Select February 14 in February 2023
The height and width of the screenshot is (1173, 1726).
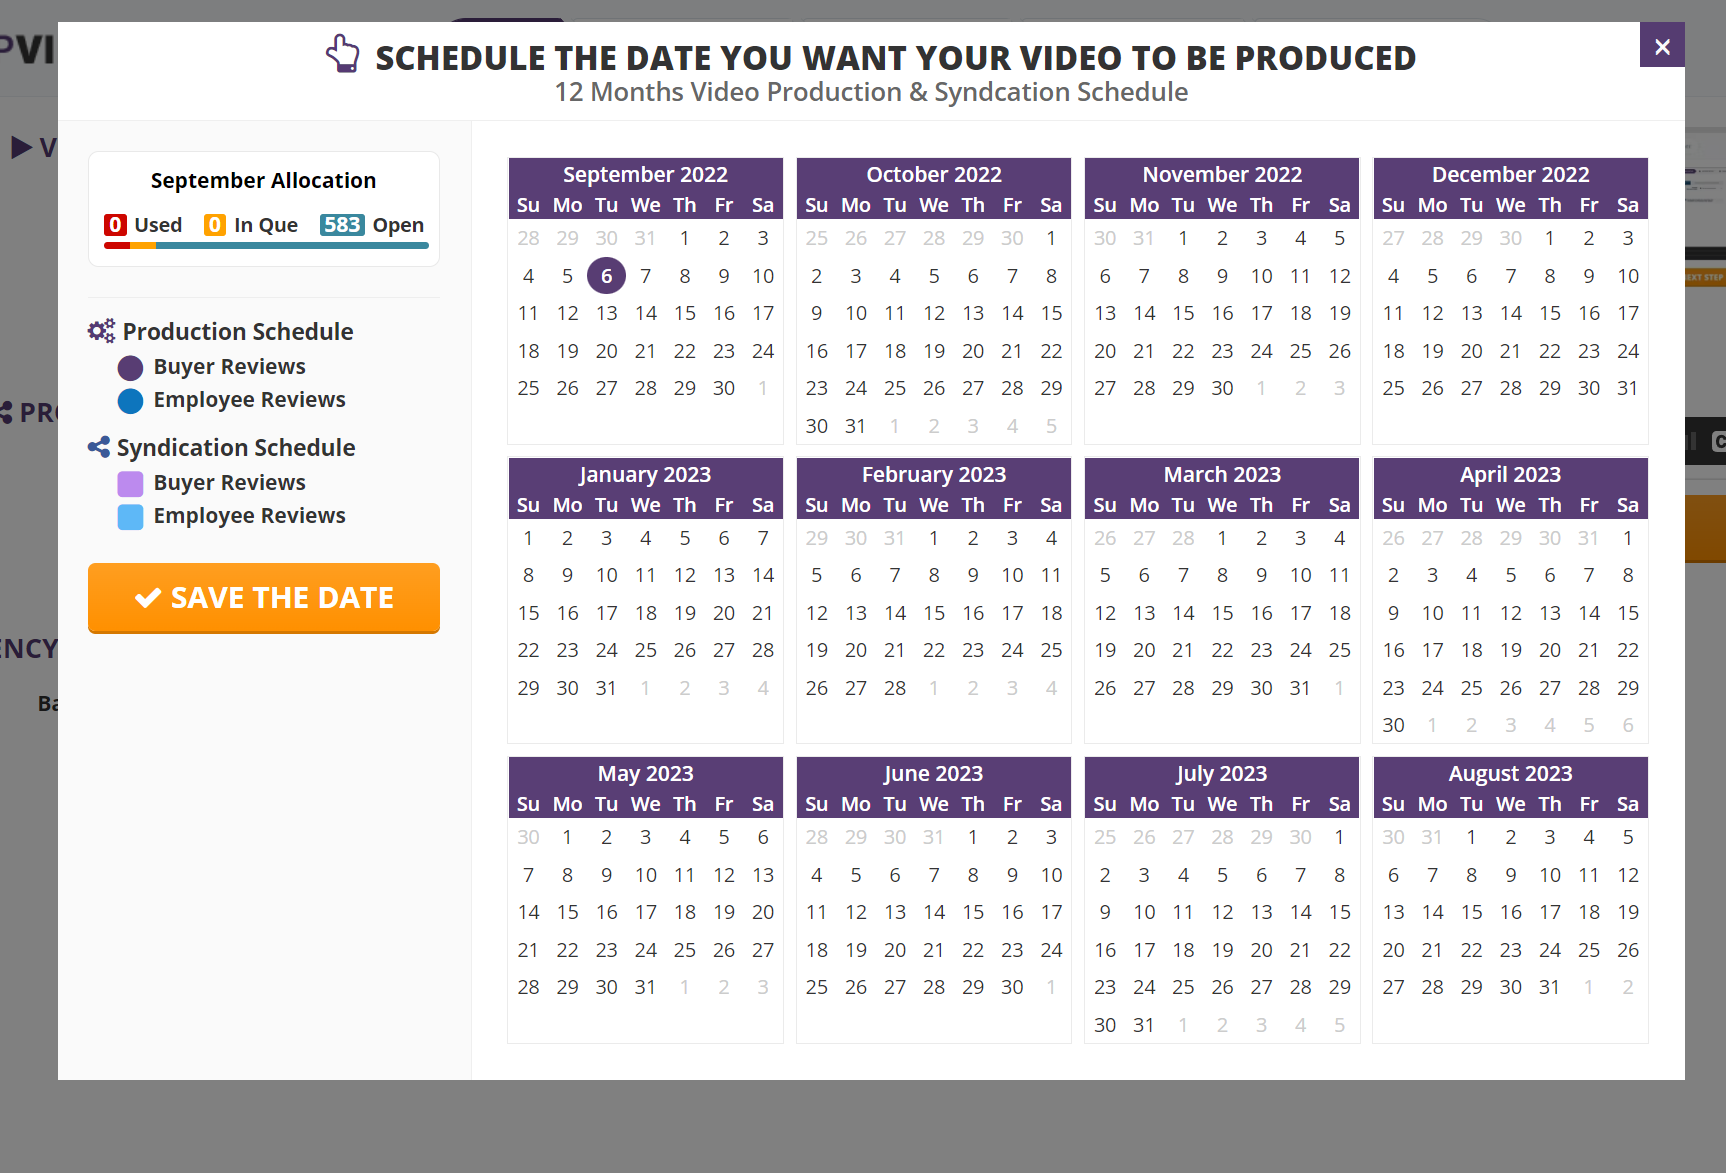click(x=895, y=613)
